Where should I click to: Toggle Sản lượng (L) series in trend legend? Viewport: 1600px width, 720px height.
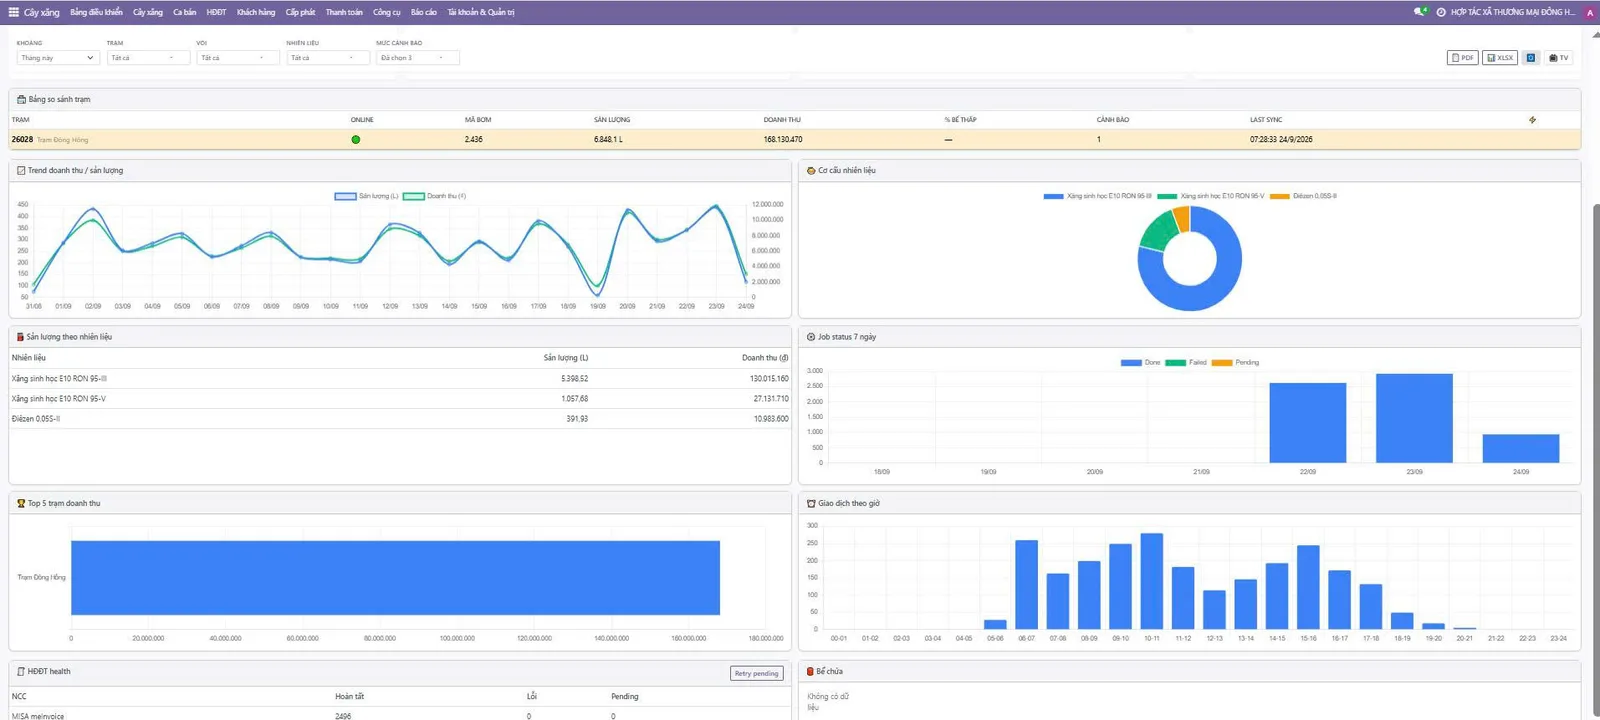[x=366, y=196]
